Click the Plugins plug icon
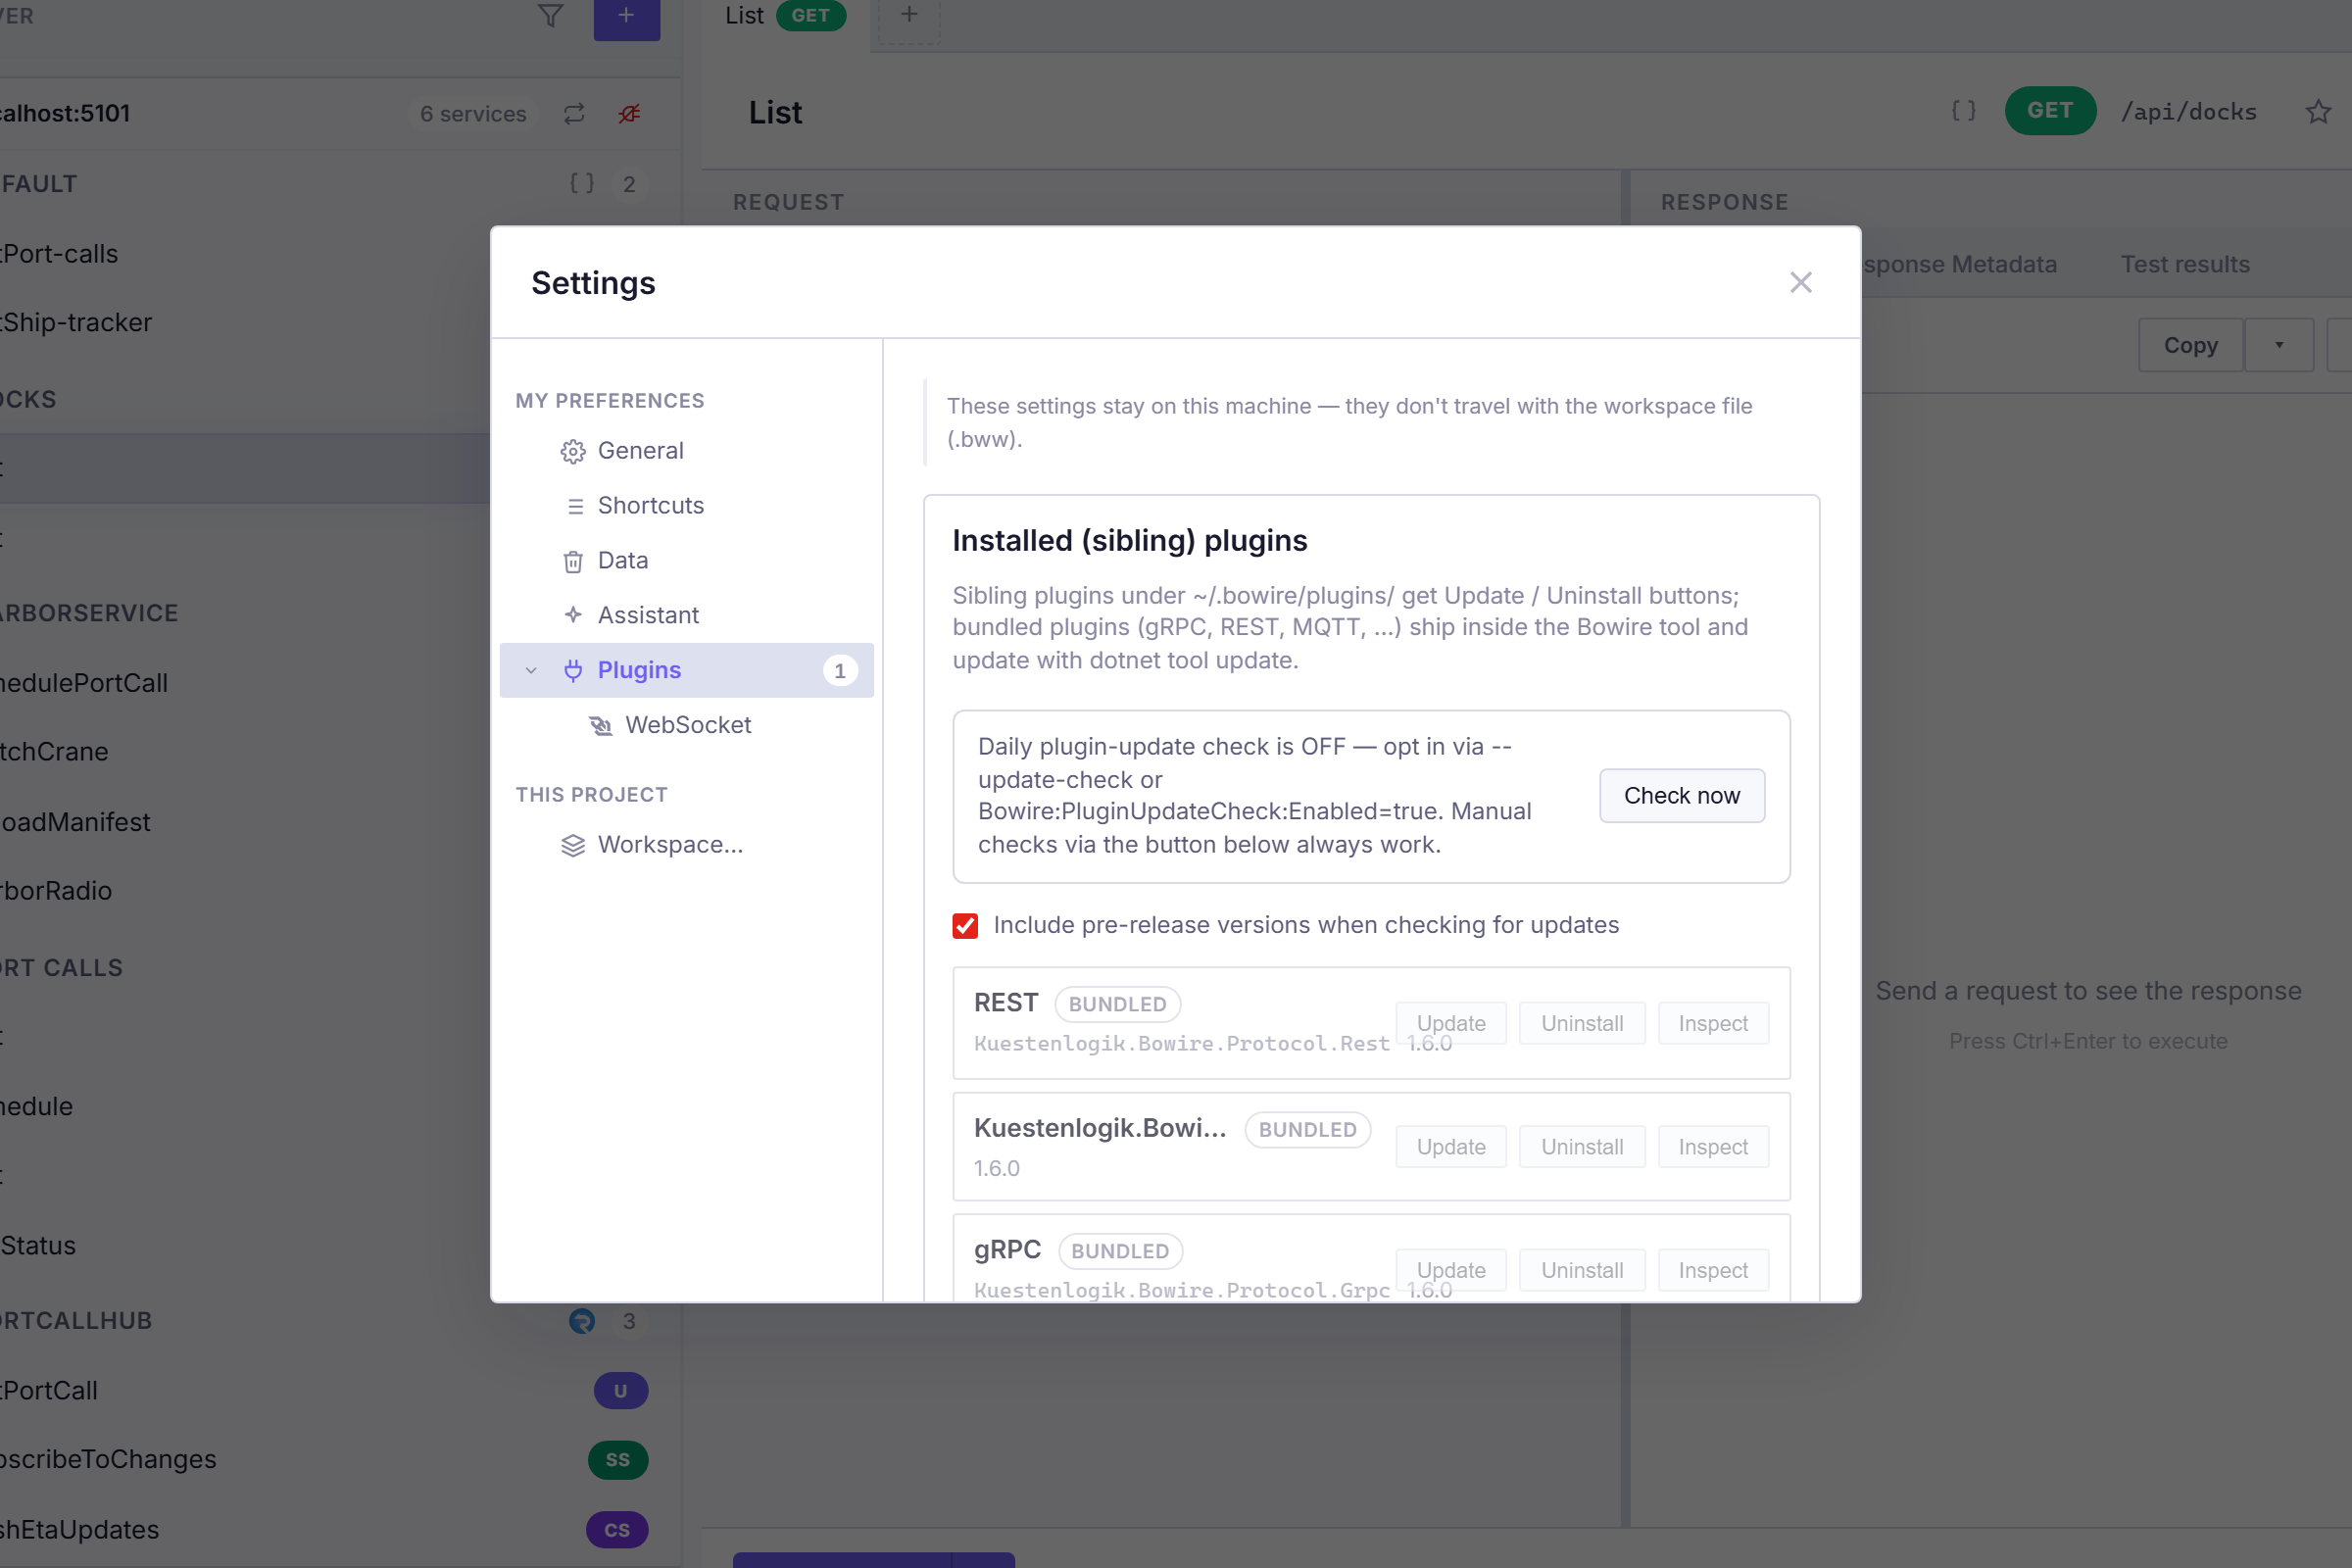The width and height of the screenshot is (2352, 1568). tap(573, 670)
